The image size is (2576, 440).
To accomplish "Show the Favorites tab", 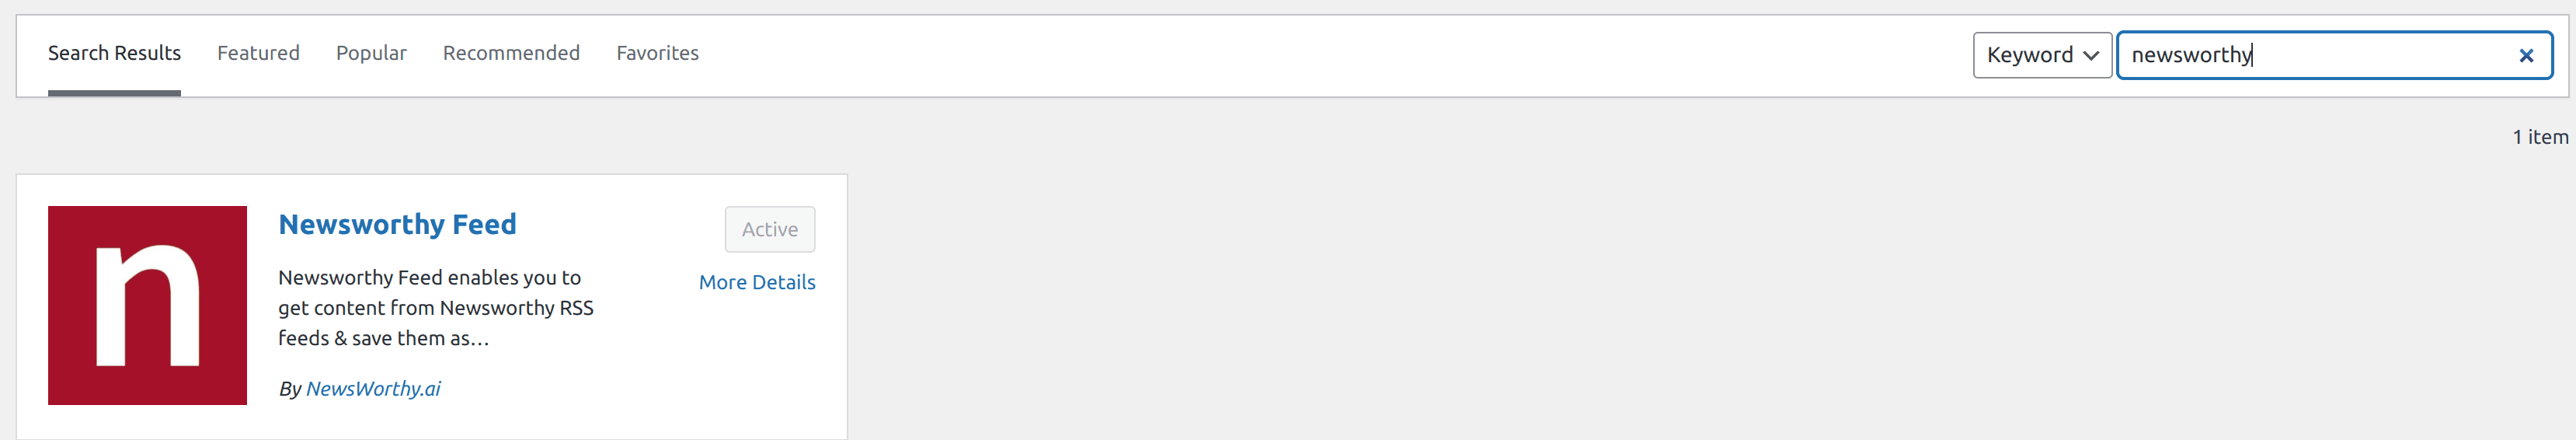I will (x=657, y=53).
